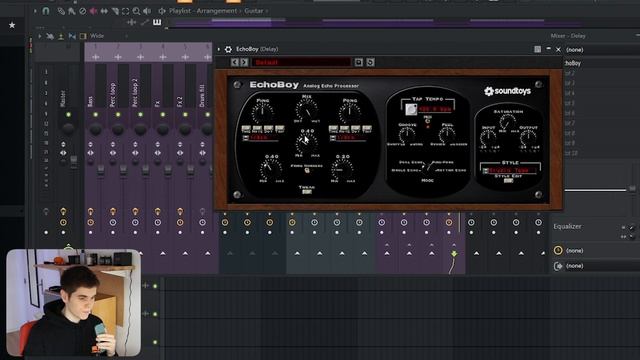Toggle the green mute light on Bass track
640x360 pixels.
click(x=96, y=115)
